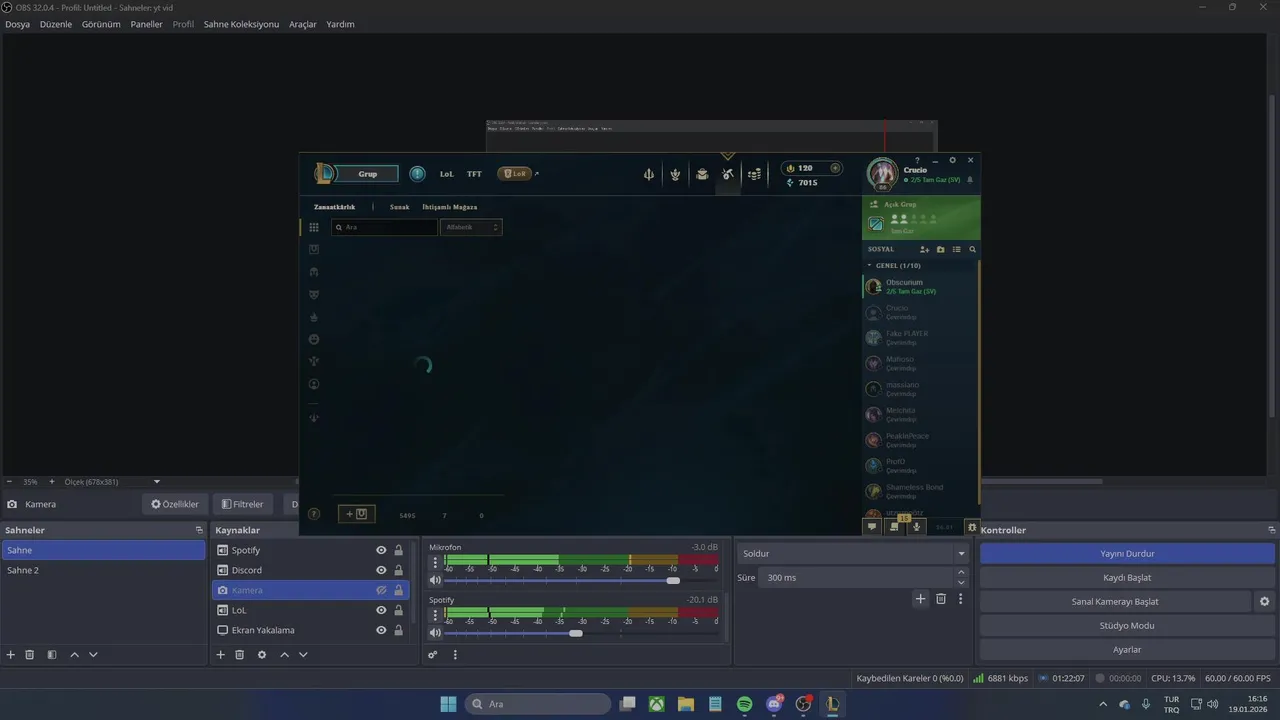
Task: Decrease Süre duration with down arrow
Action: pyautogui.click(x=962, y=583)
